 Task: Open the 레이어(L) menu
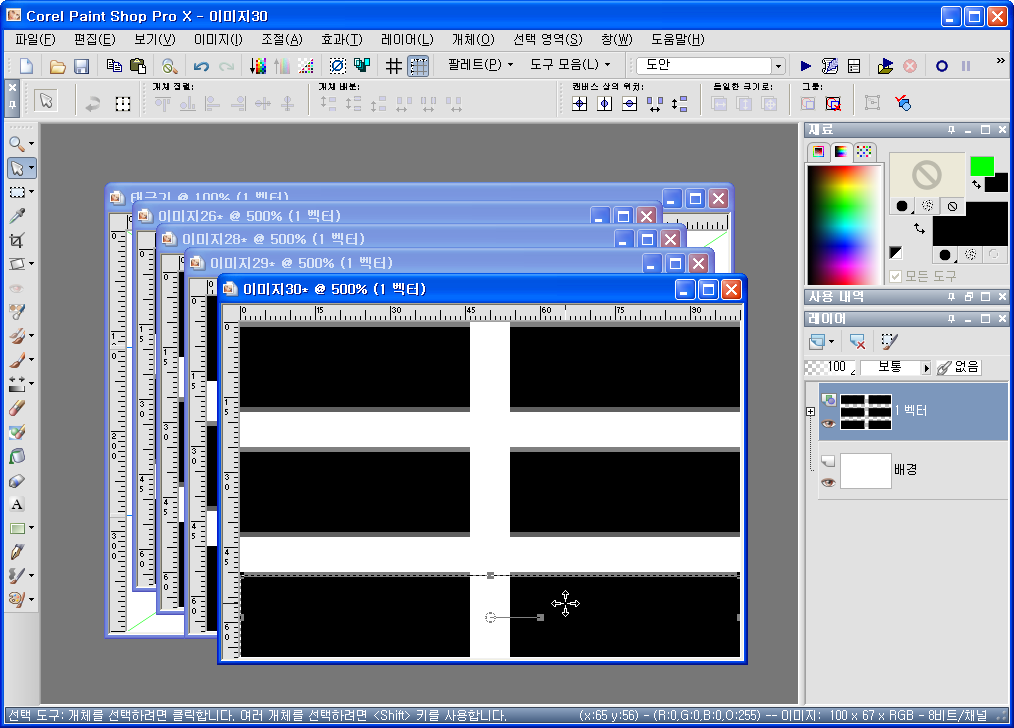(407, 39)
